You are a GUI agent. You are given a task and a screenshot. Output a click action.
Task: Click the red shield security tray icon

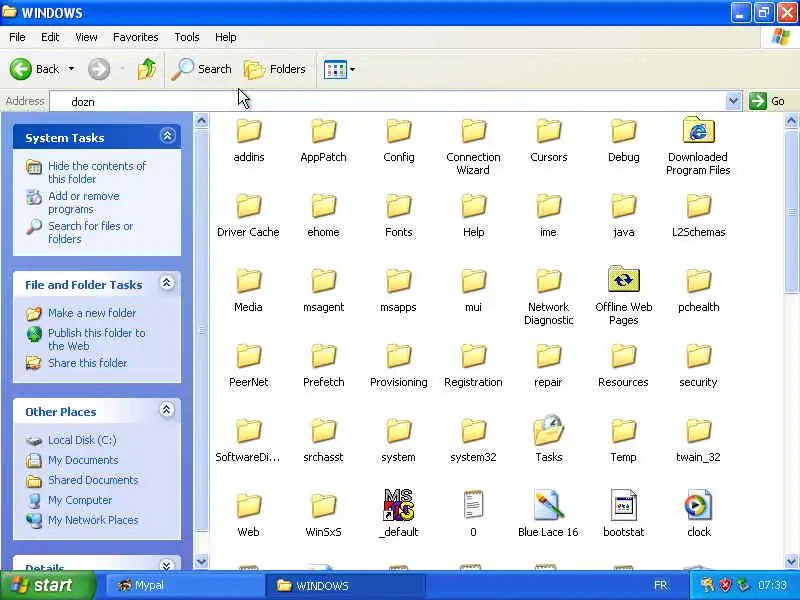click(724, 585)
